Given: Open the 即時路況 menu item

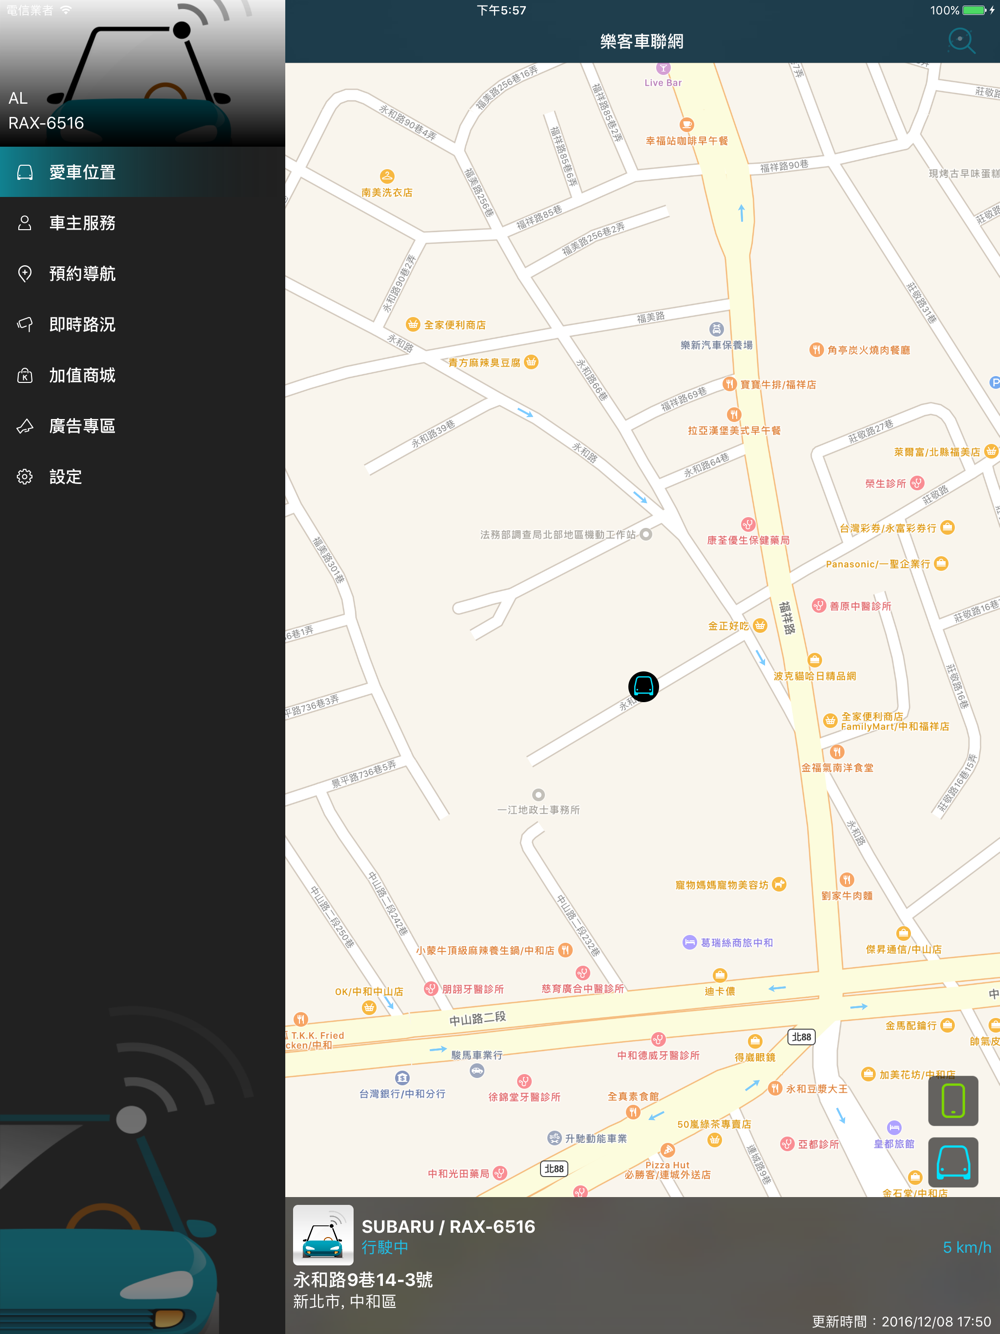Looking at the screenshot, I should click(142, 325).
